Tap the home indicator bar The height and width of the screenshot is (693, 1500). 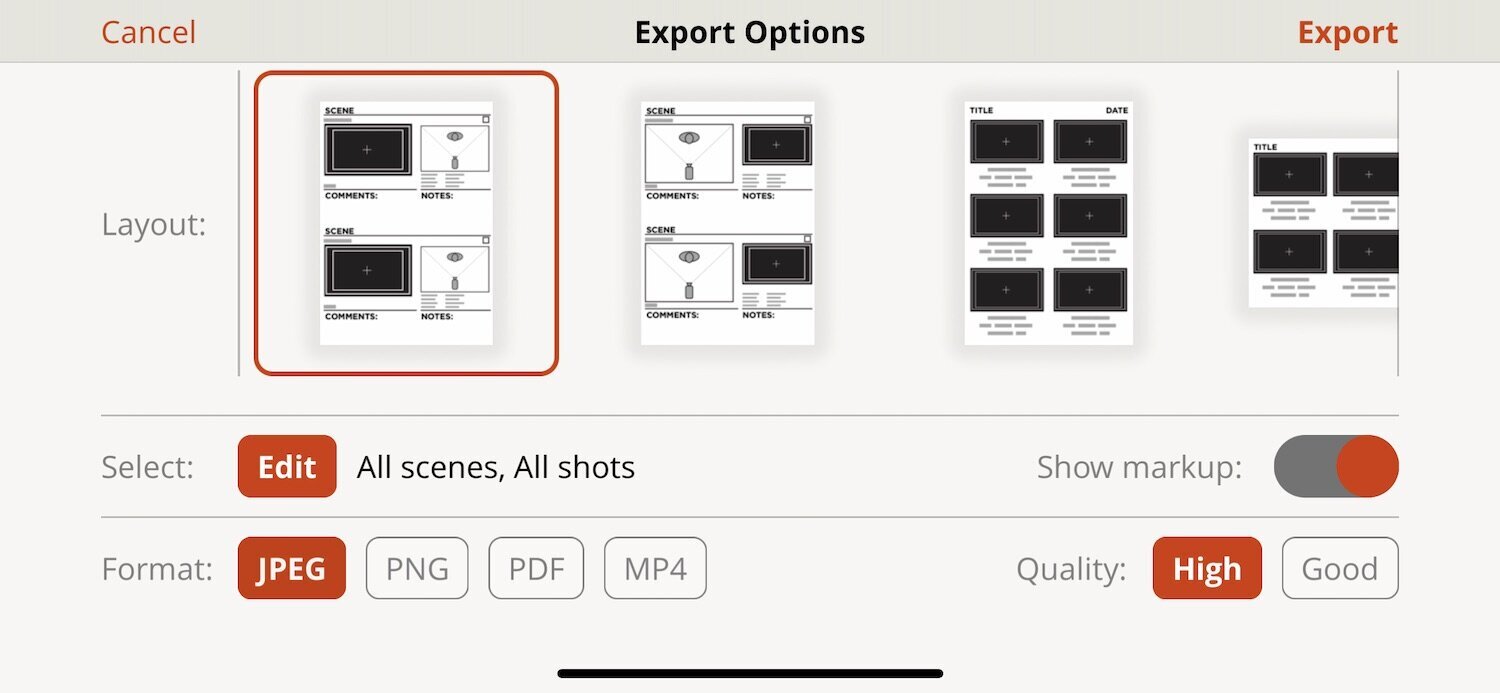(x=750, y=672)
